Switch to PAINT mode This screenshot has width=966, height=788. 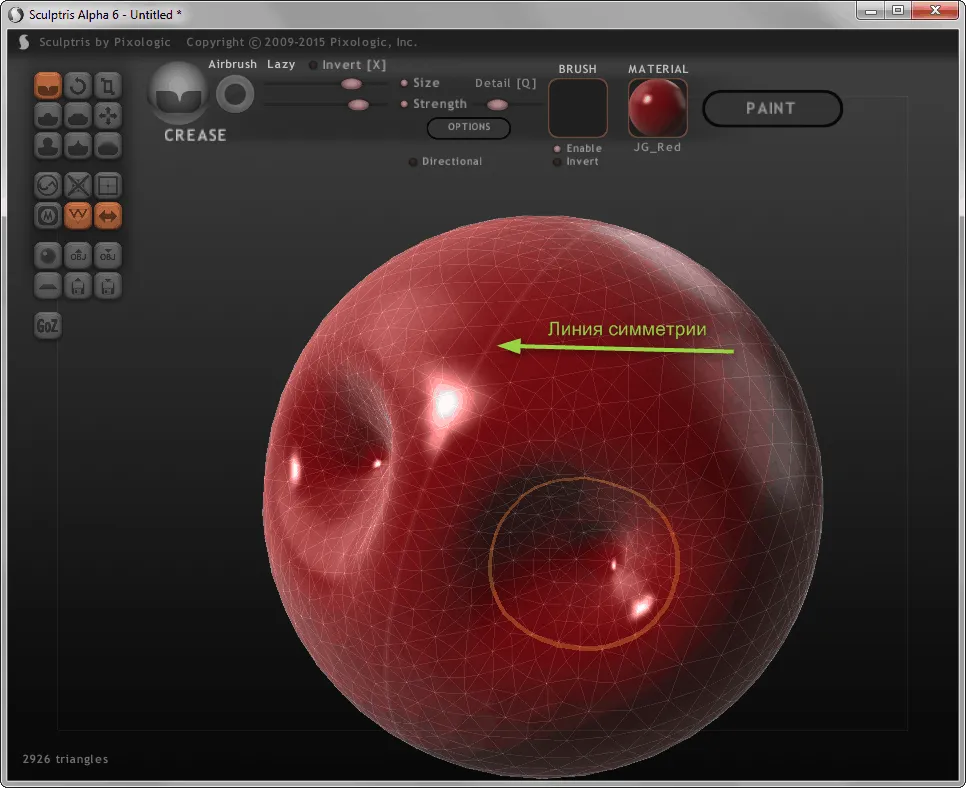click(x=772, y=108)
